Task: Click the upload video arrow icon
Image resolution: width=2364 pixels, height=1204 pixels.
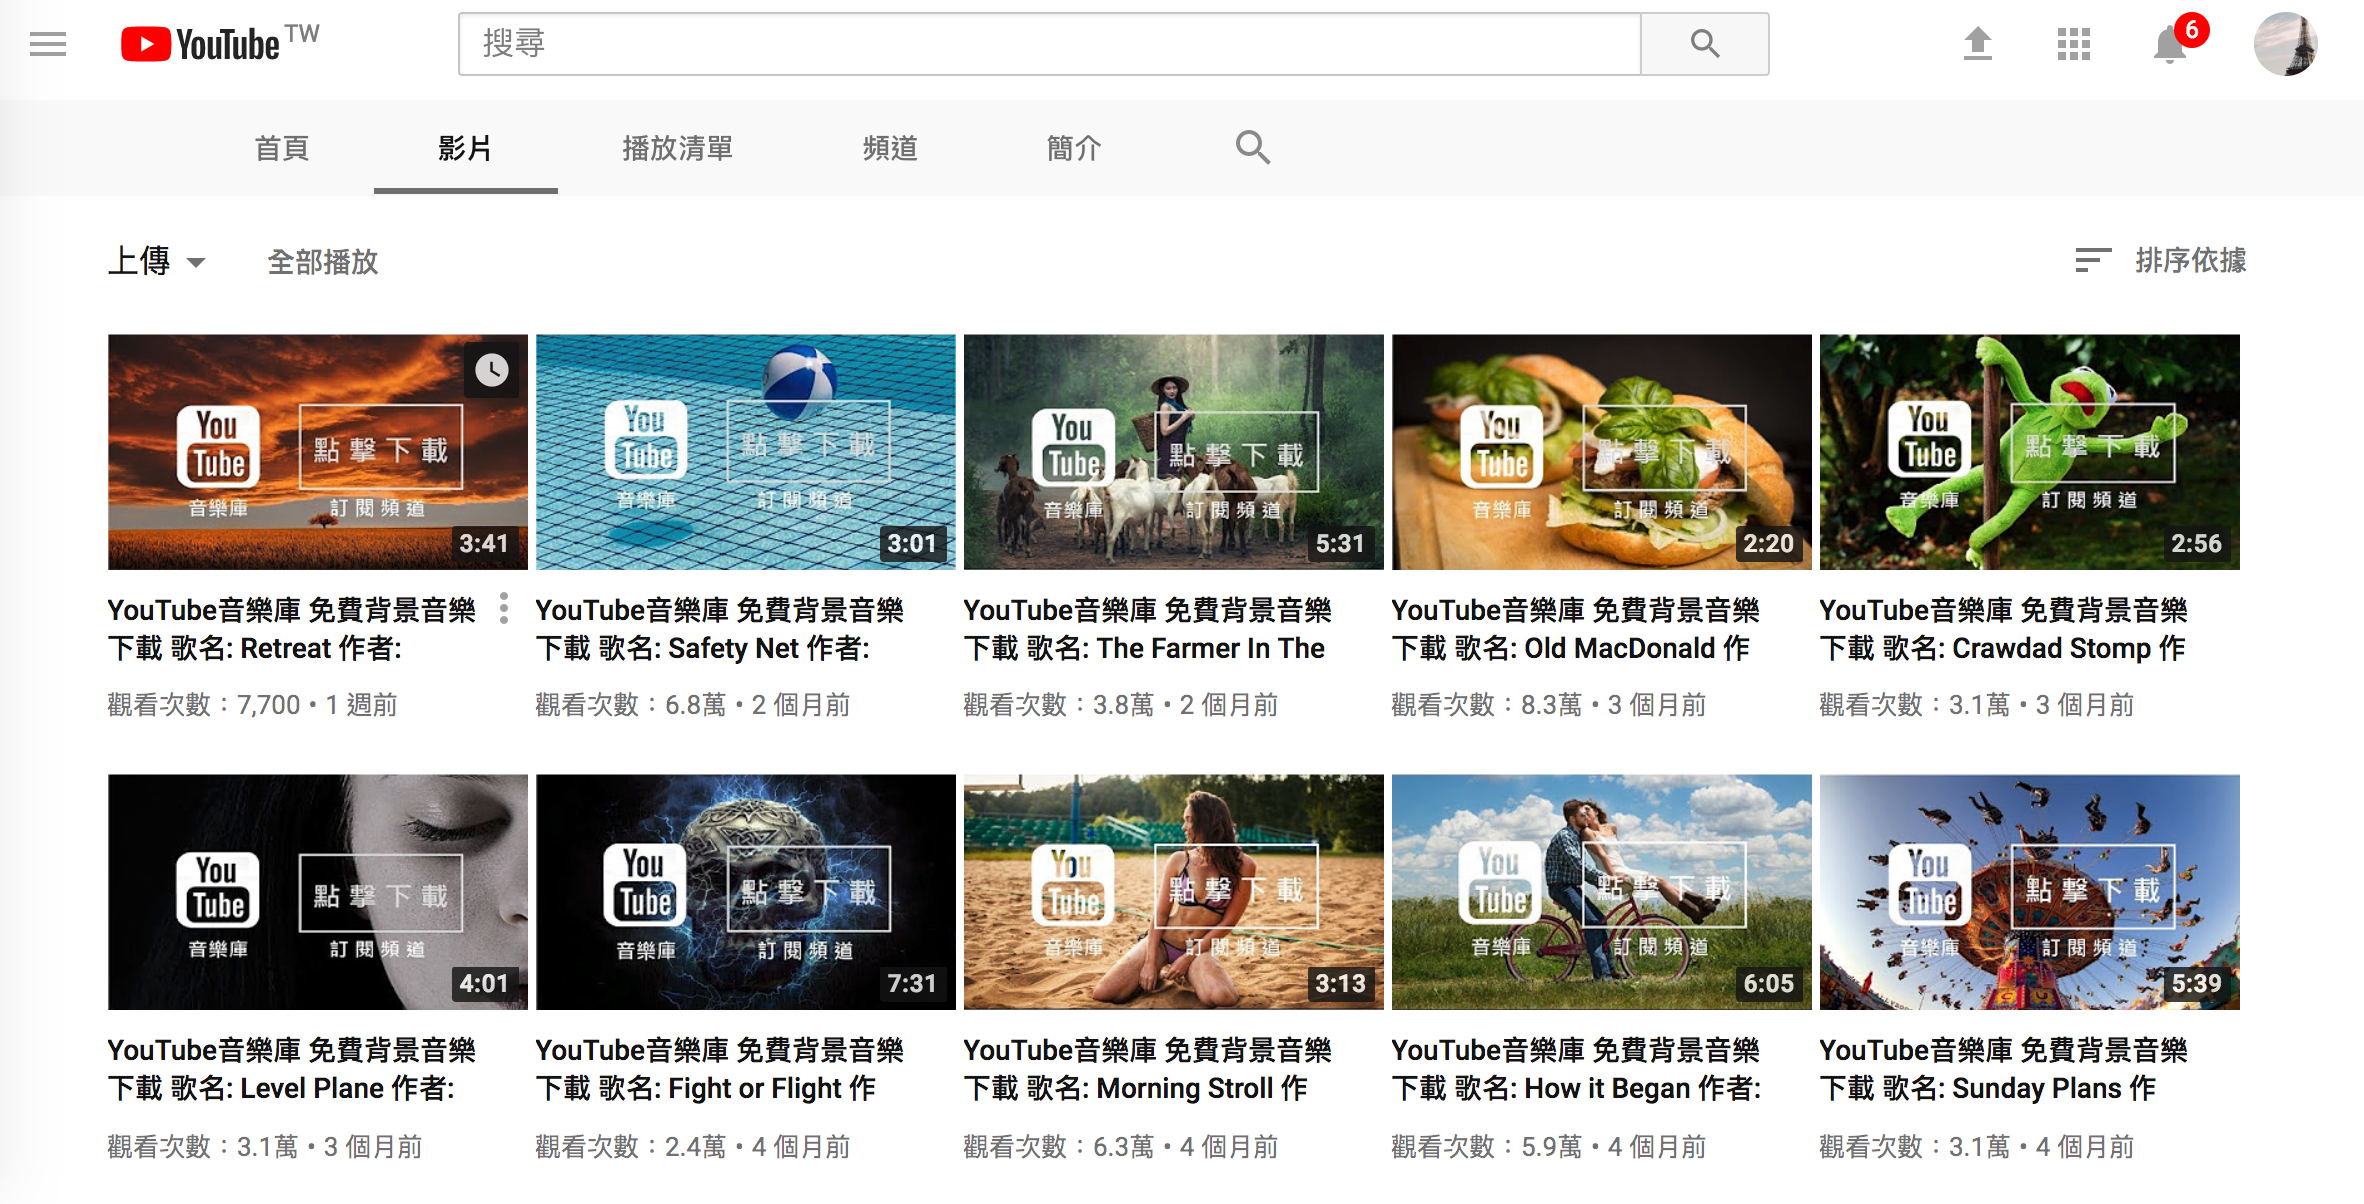Action: pos(1977,44)
